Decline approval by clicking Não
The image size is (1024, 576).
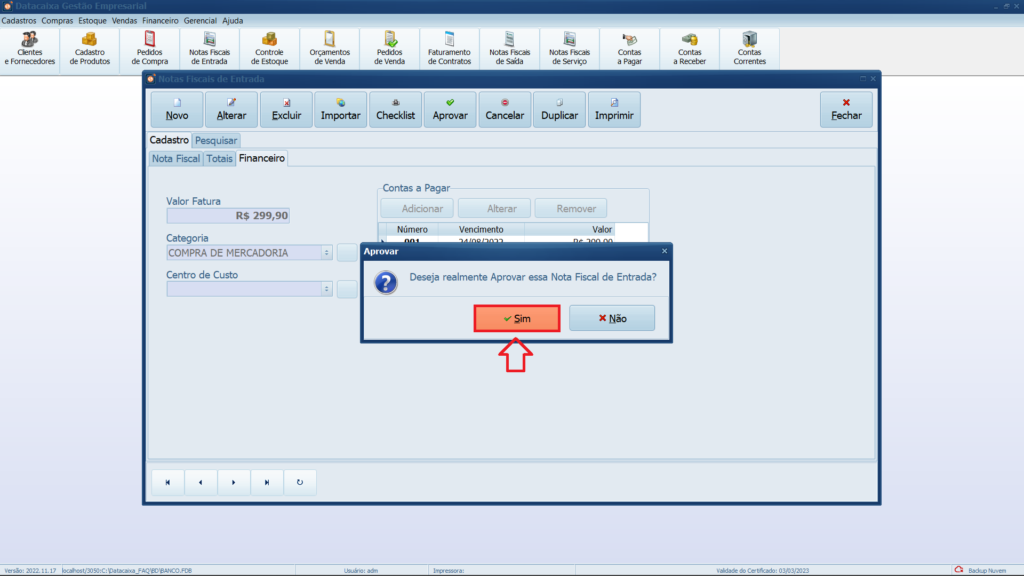[x=612, y=318]
